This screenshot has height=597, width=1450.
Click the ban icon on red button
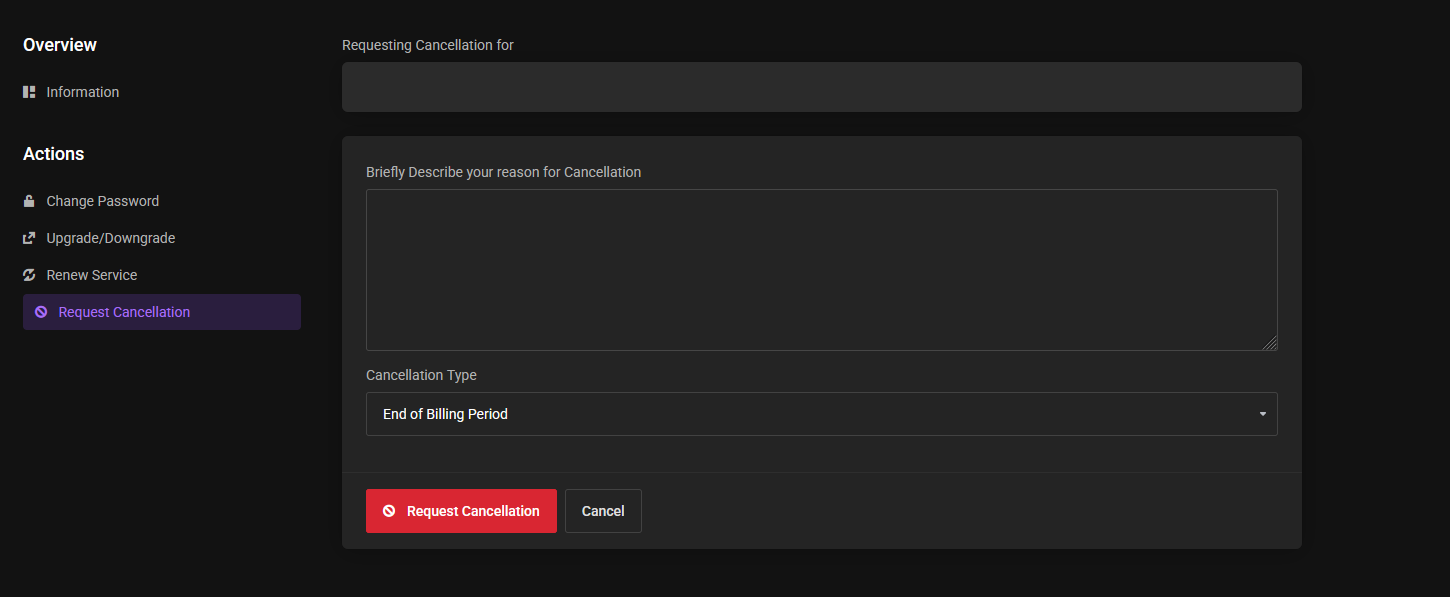[389, 511]
